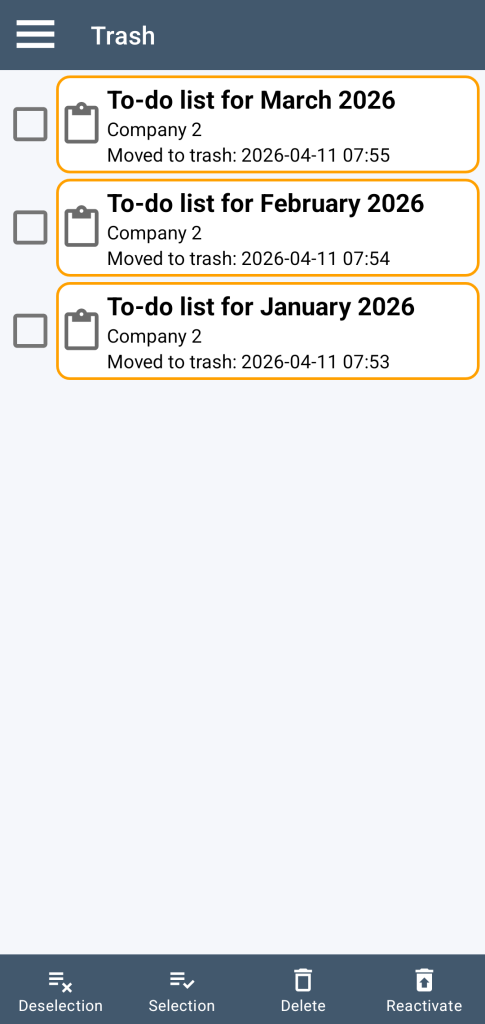Click 'Moved to trash: 2026-04-11 07:55' text
Image resolution: width=485 pixels, height=1024 pixels.
click(x=248, y=155)
